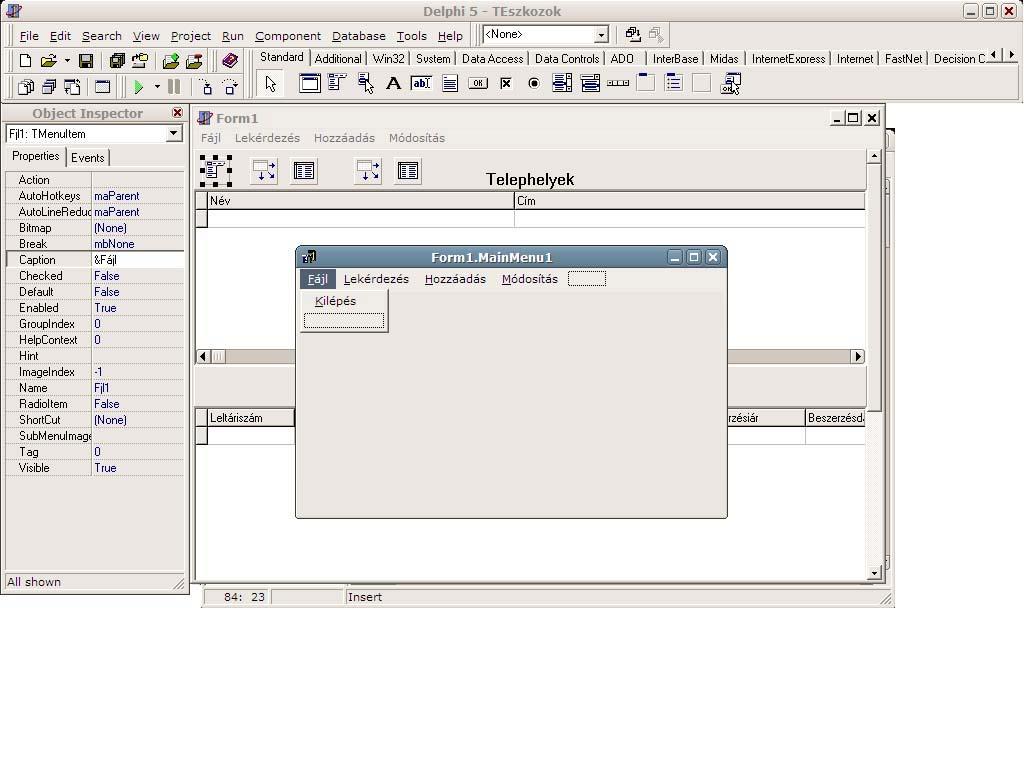Open the Project menu
This screenshot has height=768, width=1024.
[191, 36]
